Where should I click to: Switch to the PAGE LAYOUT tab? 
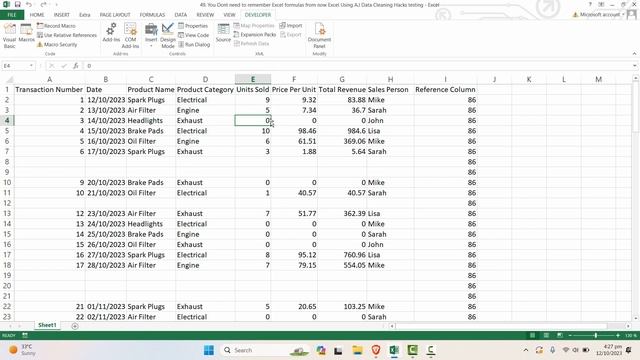115,15
